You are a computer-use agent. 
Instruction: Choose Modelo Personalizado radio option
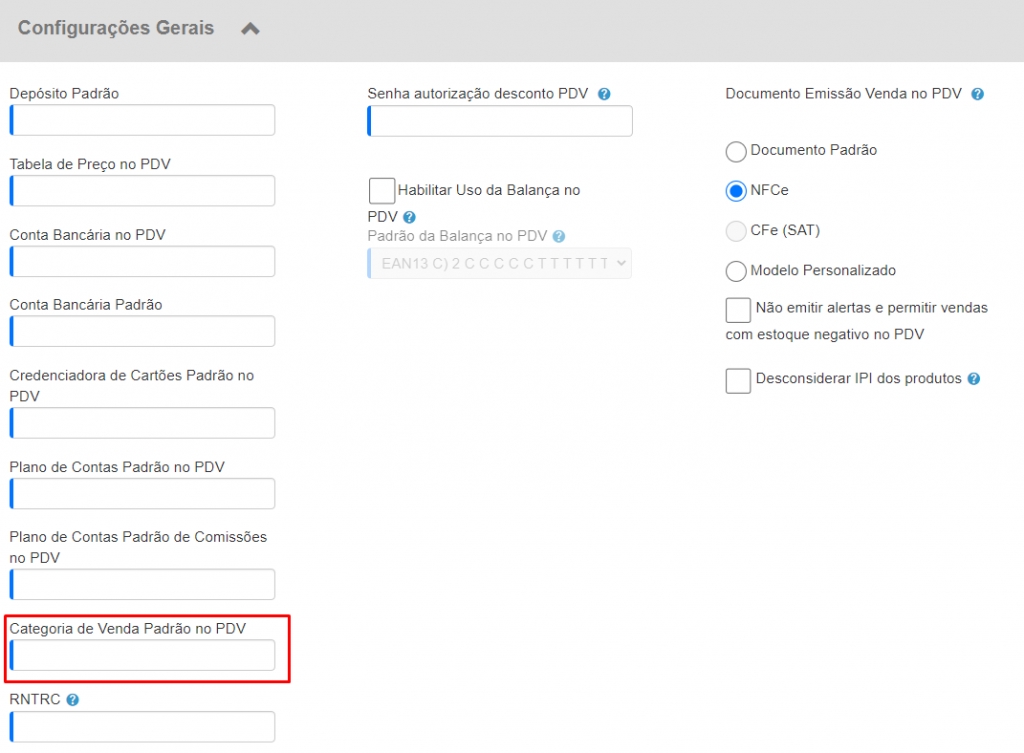click(x=736, y=271)
